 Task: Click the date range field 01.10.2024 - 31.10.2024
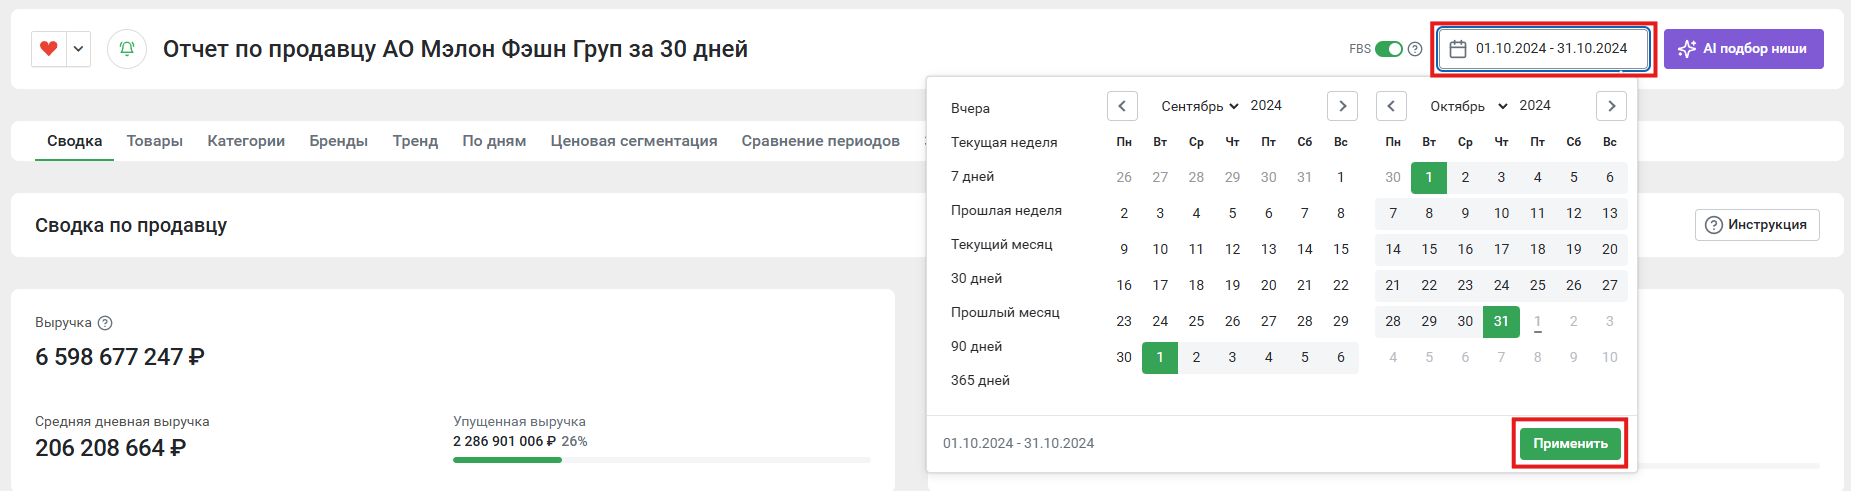(1543, 49)
